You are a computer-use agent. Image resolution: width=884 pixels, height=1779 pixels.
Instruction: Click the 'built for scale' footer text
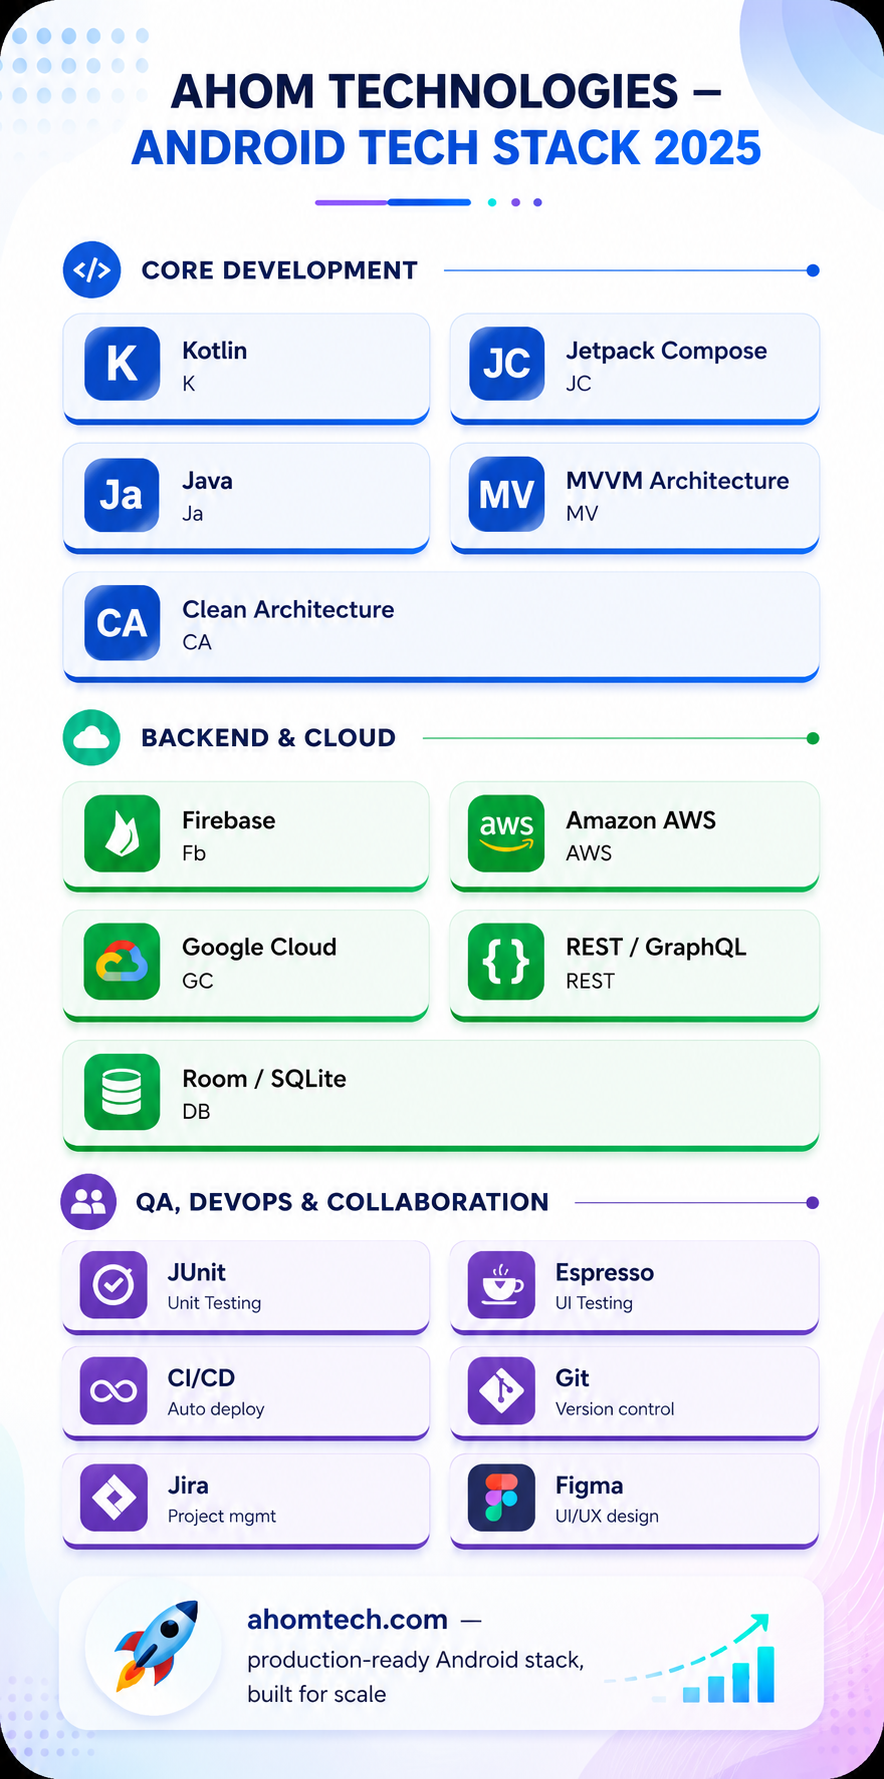[317, 1694]
